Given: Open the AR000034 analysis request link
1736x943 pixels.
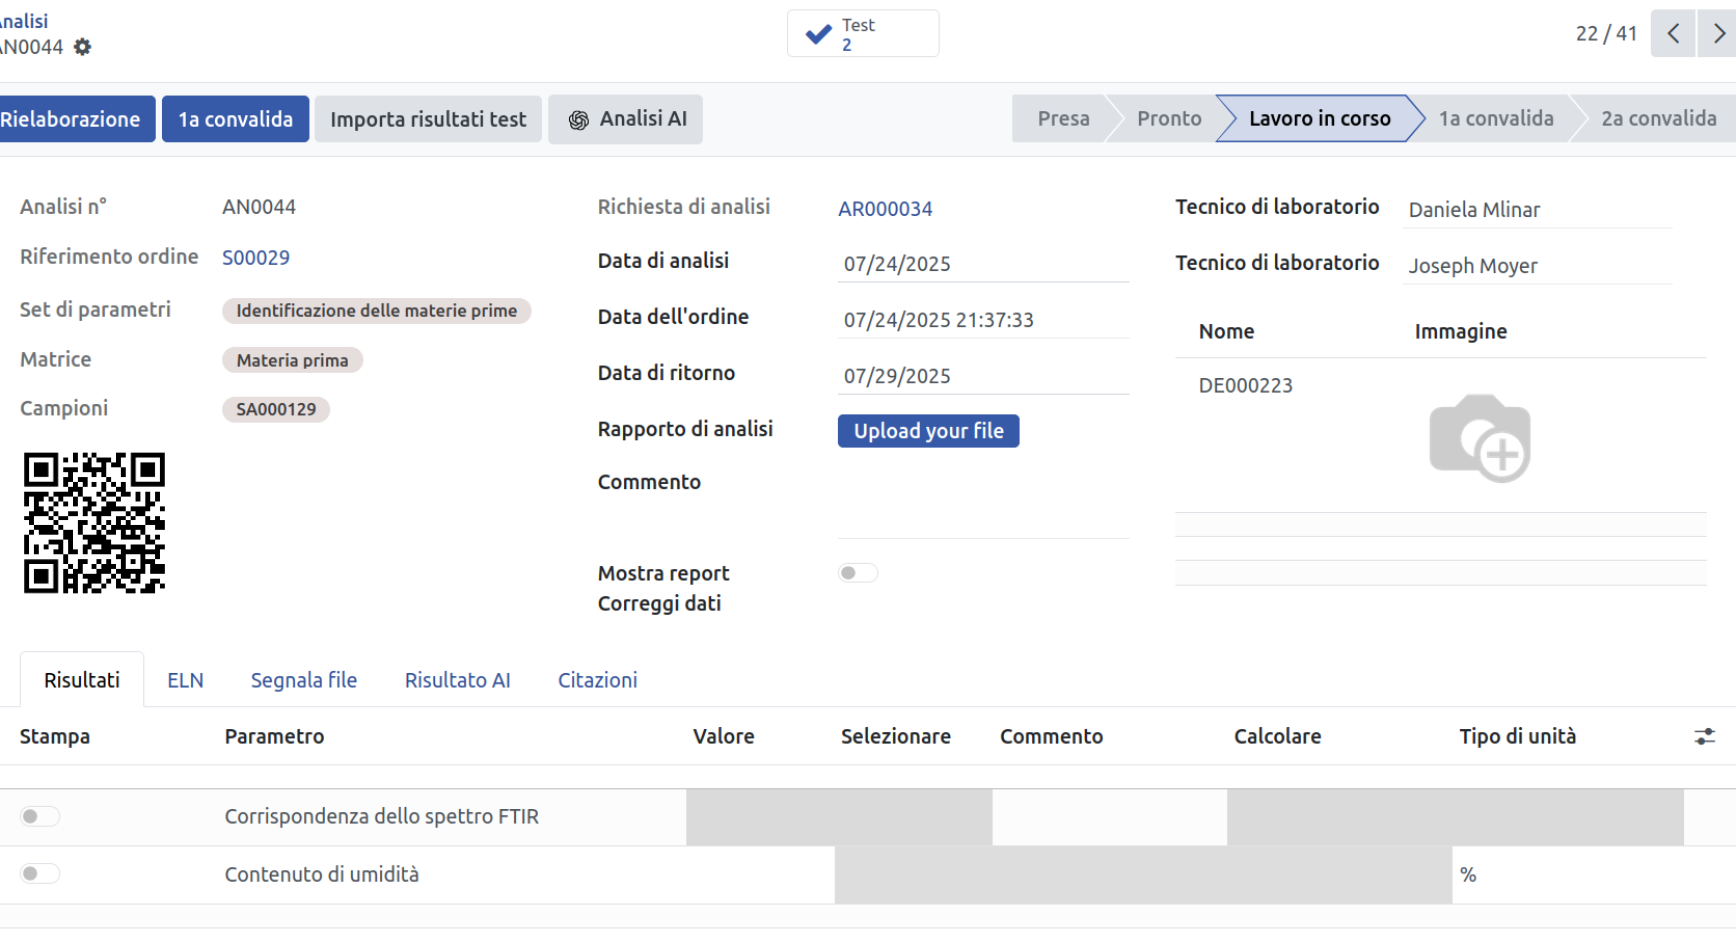Looking at the screenshot, I should tap(885, 209).
